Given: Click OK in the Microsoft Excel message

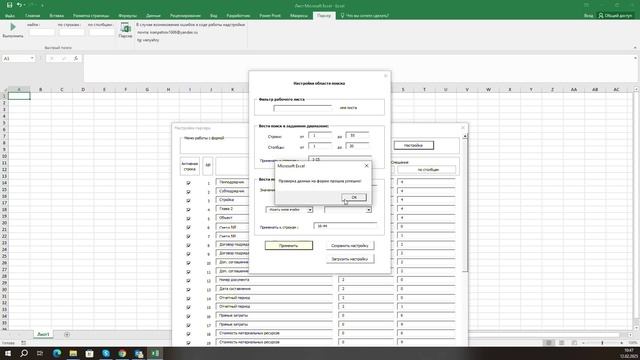Looking at the screenshot, I should click(354, 197).
